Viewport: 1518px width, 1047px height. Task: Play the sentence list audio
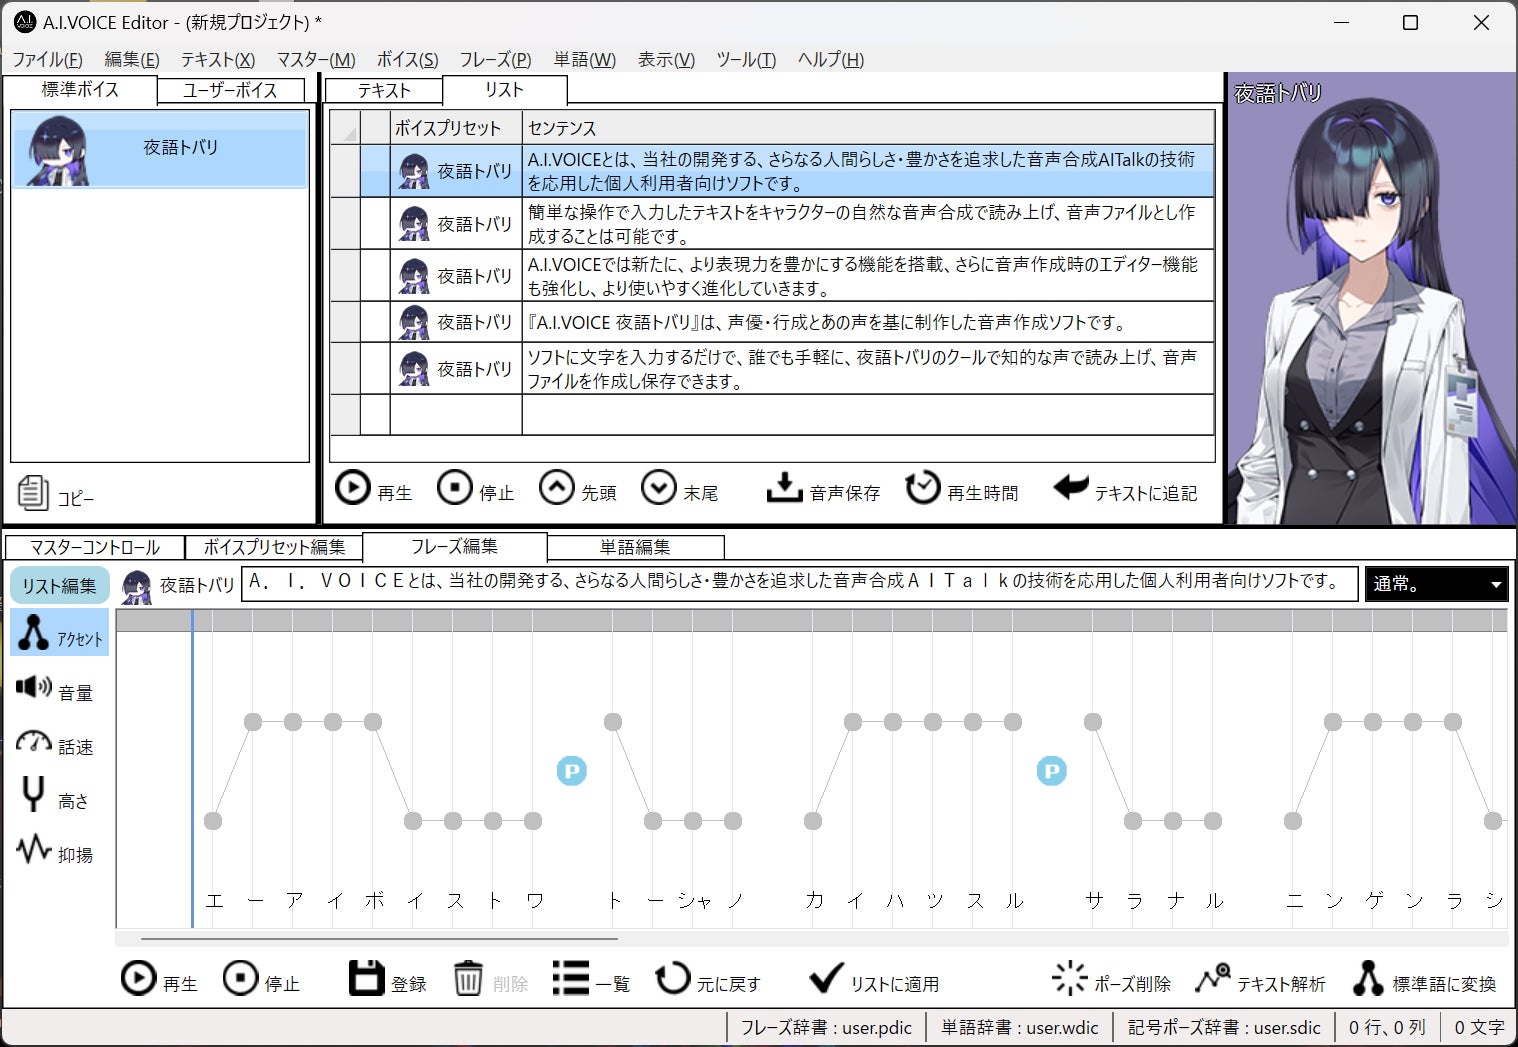click(x=373, y=489)
